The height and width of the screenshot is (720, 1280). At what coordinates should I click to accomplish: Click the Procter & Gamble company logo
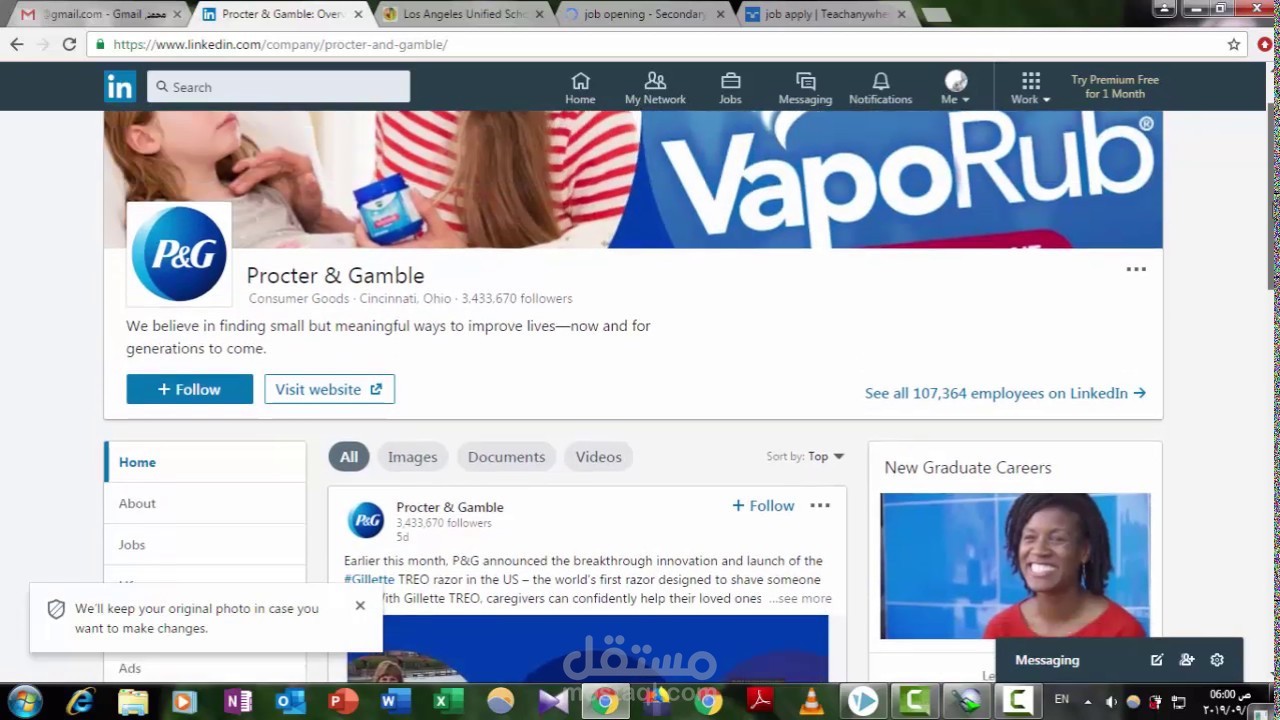coord(179,254)
